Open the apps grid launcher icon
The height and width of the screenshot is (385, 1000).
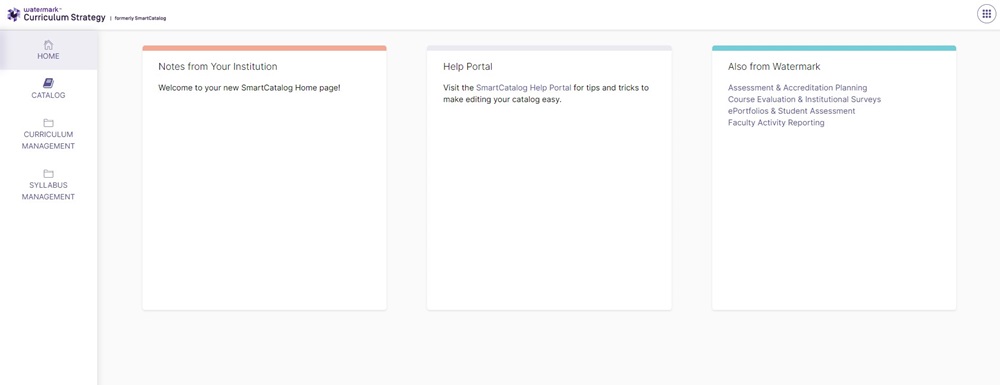pos(986,14)
